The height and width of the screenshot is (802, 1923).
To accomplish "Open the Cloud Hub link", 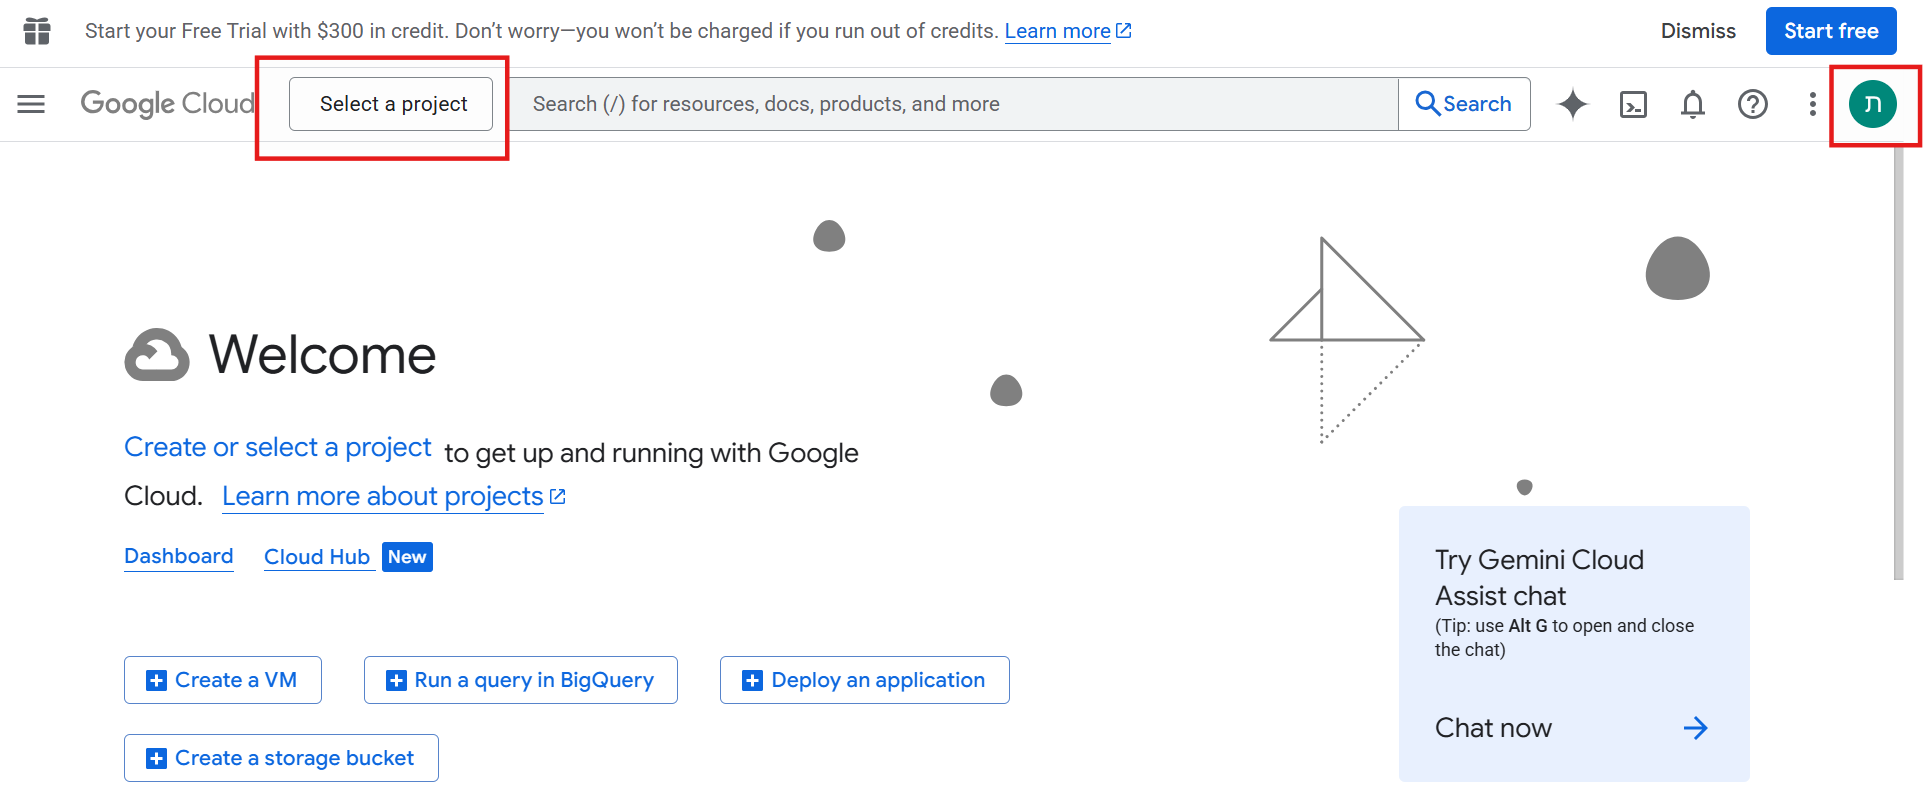I will click(x=317, y=557).
